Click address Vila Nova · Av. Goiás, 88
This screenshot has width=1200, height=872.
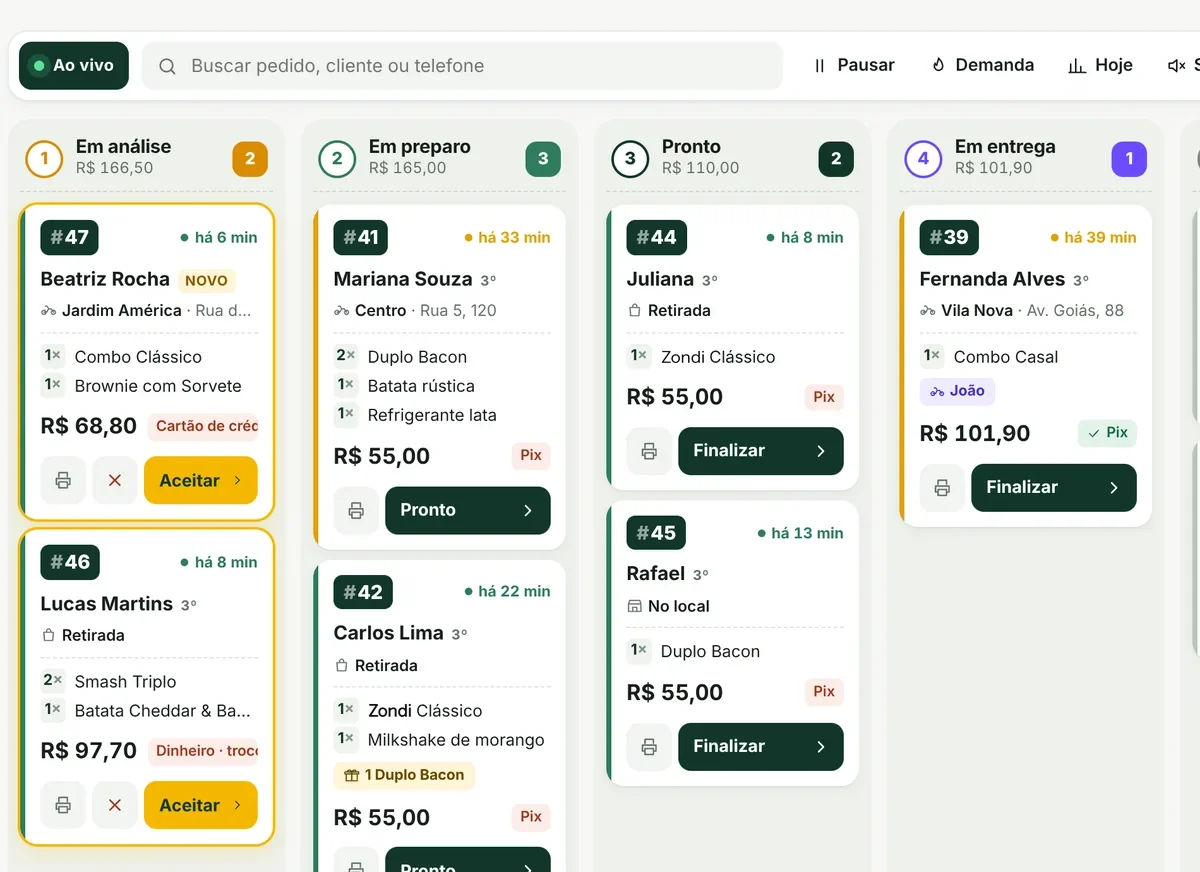point(1022,310)
